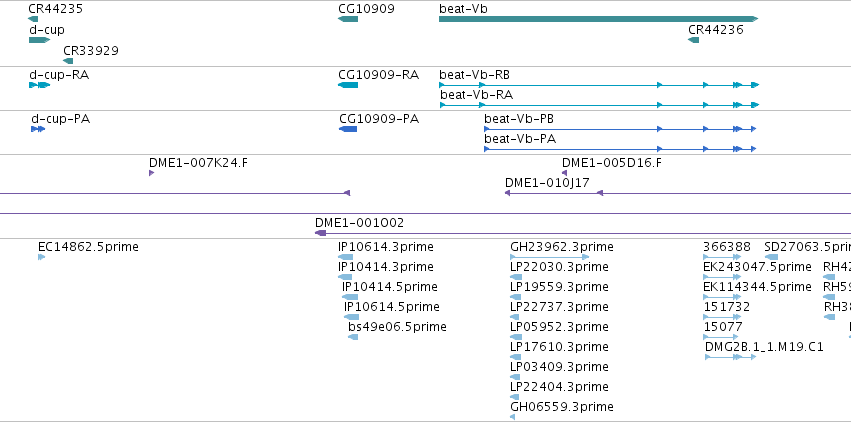Select the CR33929 gene feature

pos(68,61)
